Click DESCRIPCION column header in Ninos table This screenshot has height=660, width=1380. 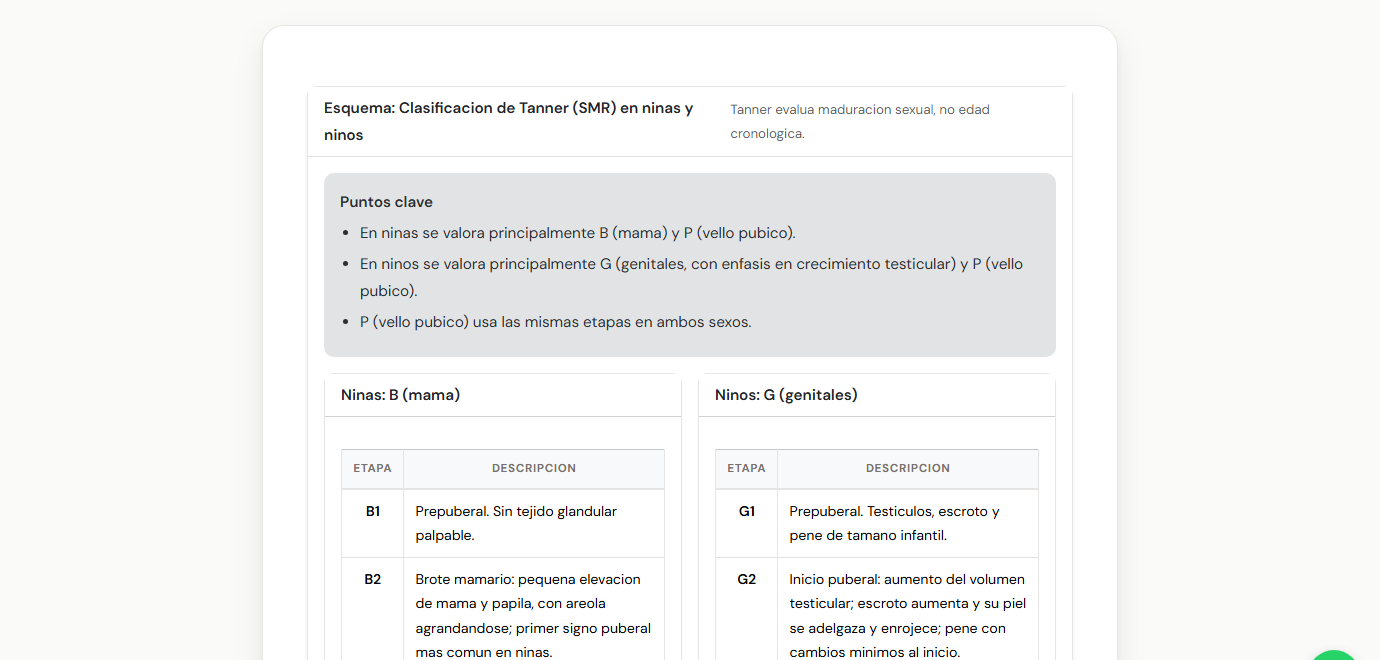[x=908, y=468]
